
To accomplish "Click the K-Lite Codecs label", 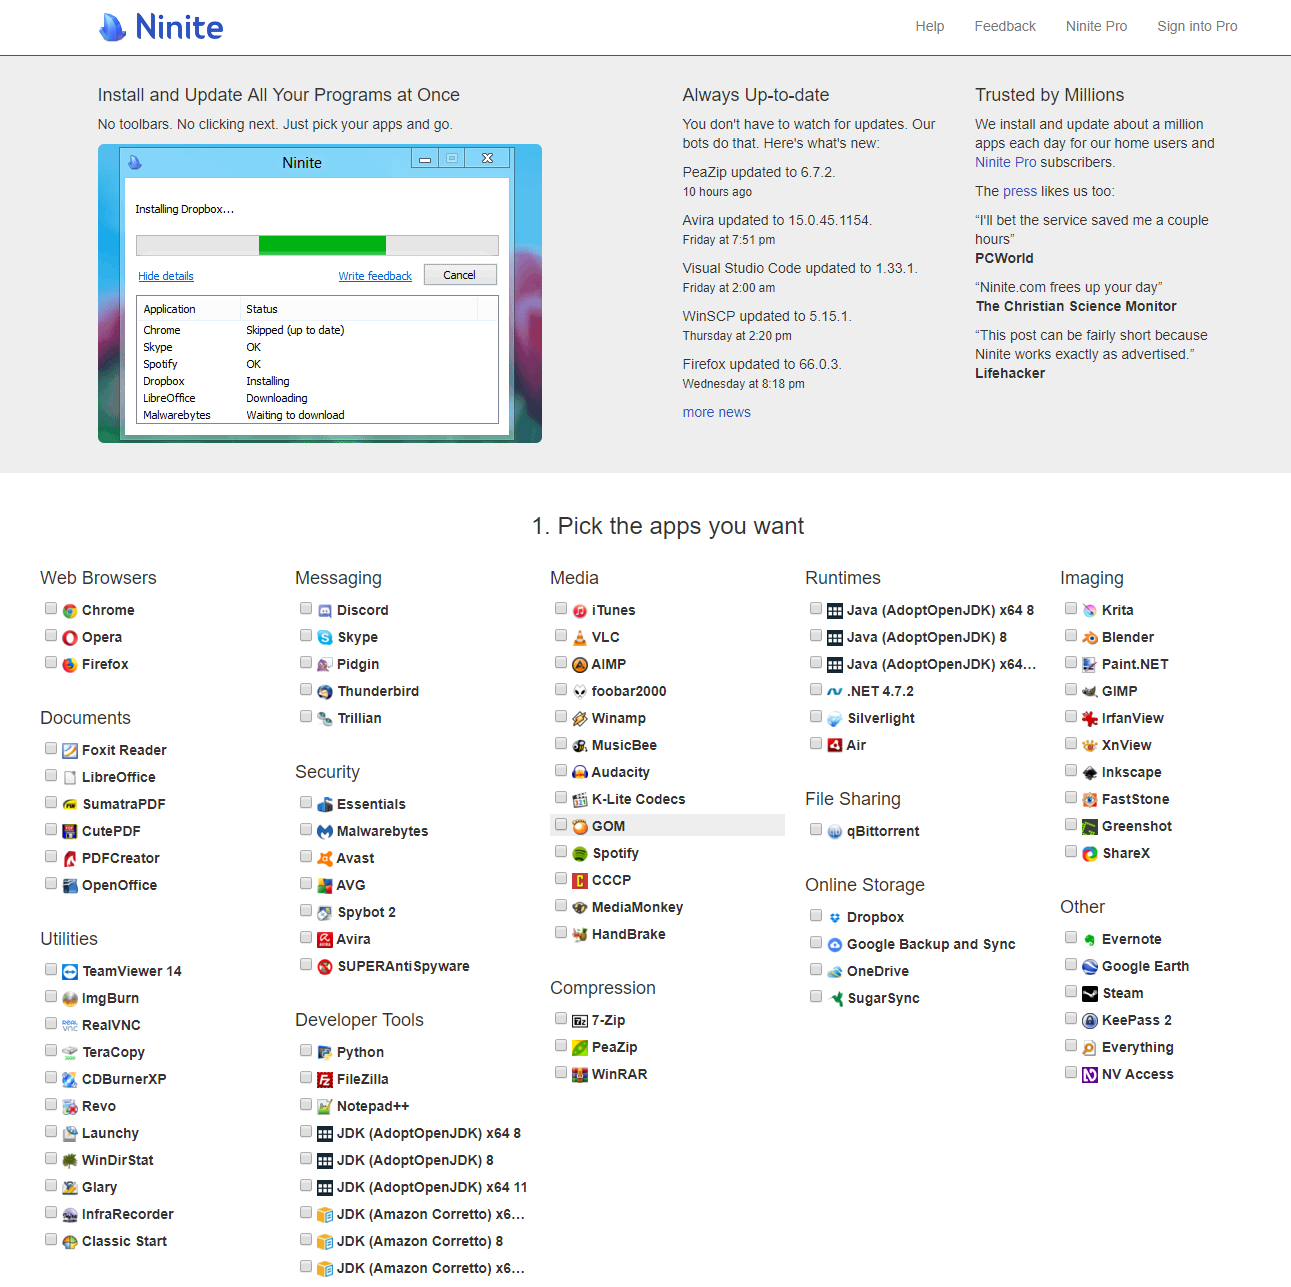I will (638, 800).
